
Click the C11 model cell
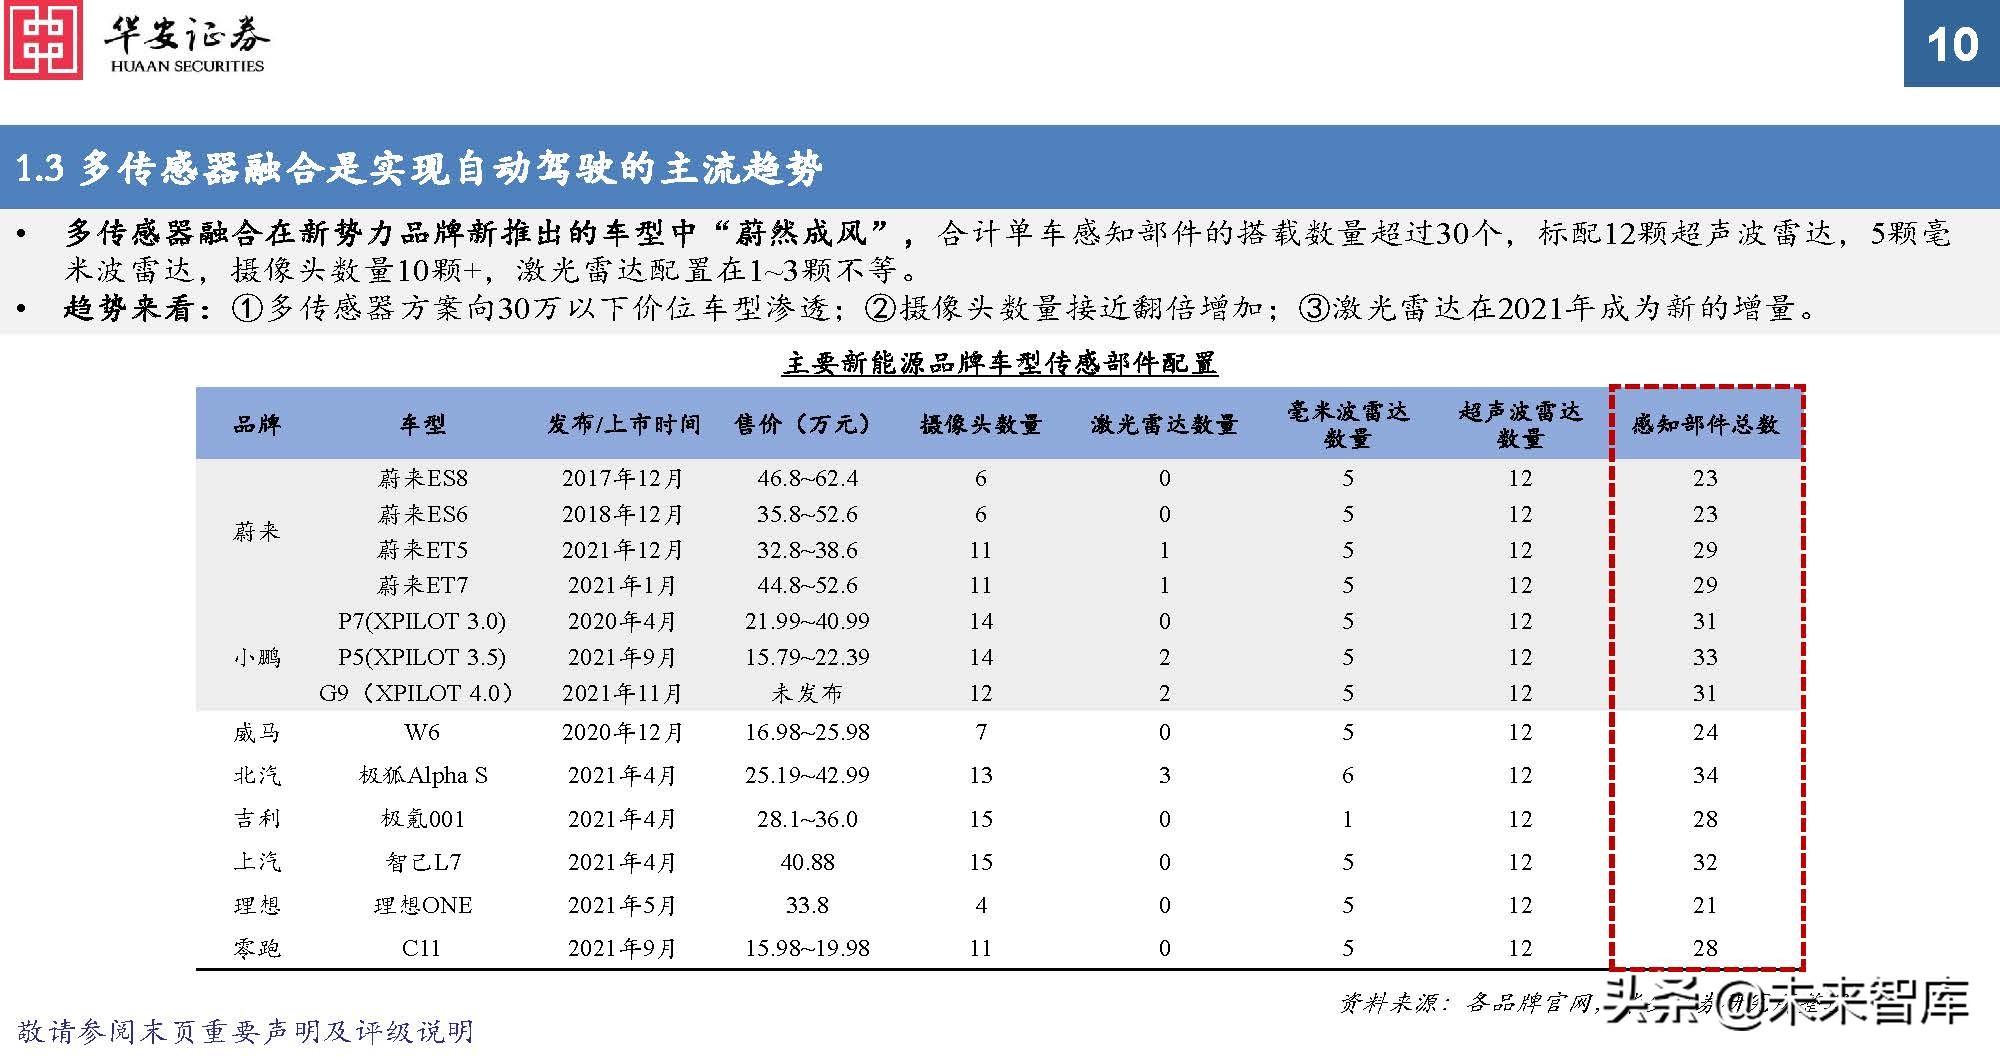point(421,948)
